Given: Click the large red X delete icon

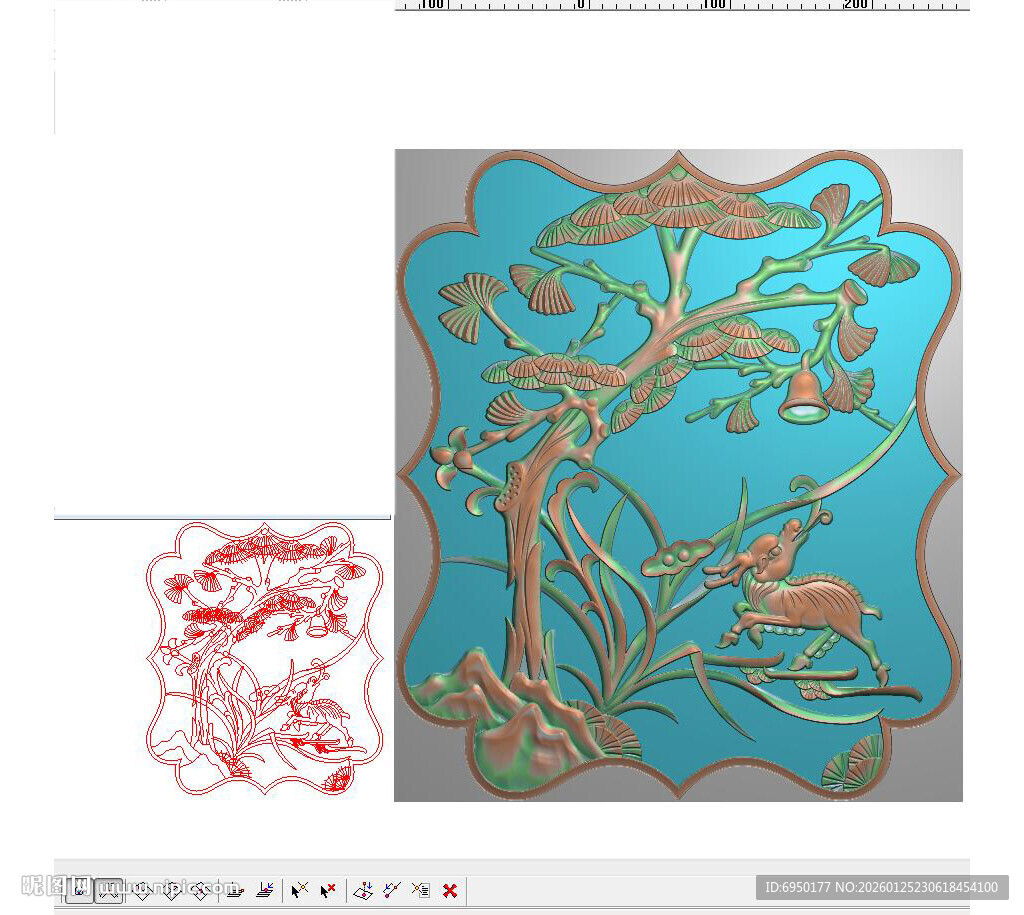Looking at the screenshot, I should [x=450, y=891].
